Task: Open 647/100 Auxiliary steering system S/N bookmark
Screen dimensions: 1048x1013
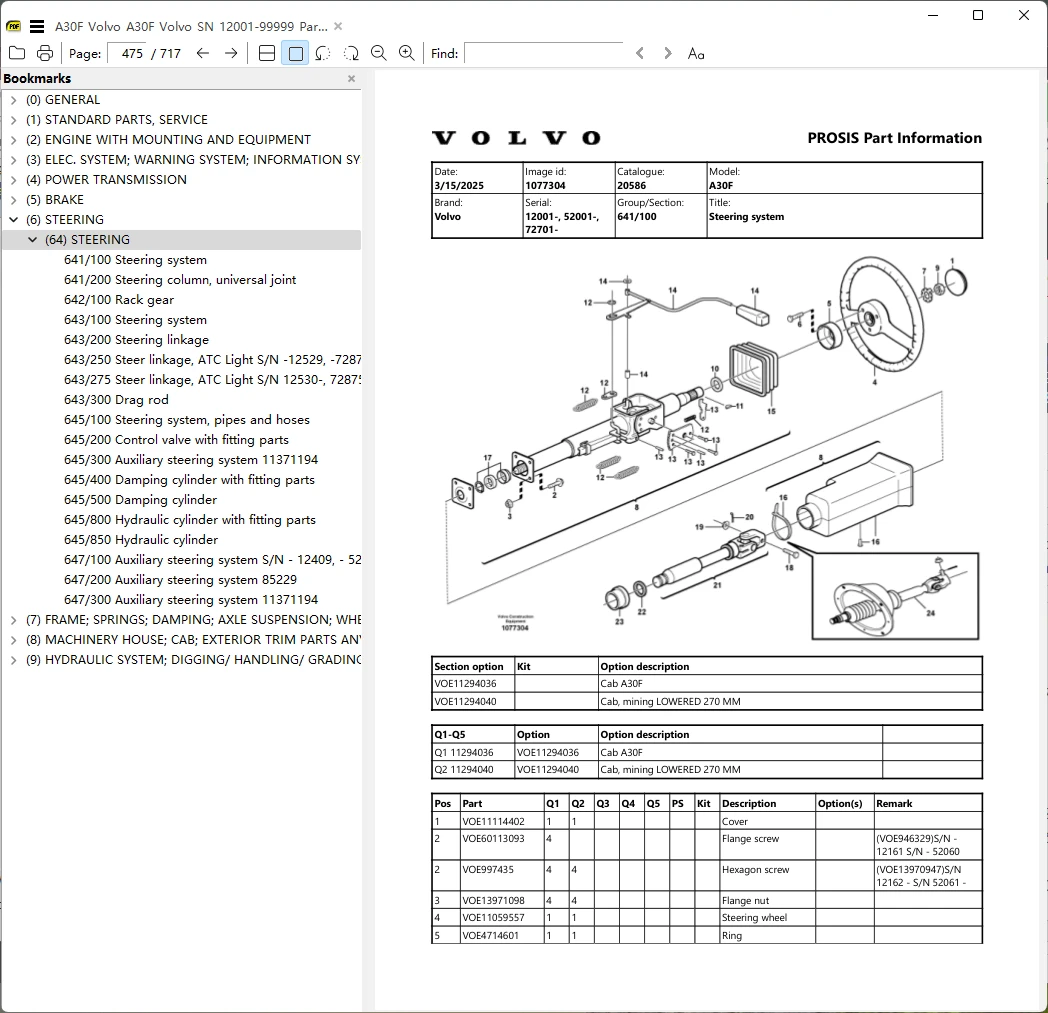Action: (x=213, y=561)
